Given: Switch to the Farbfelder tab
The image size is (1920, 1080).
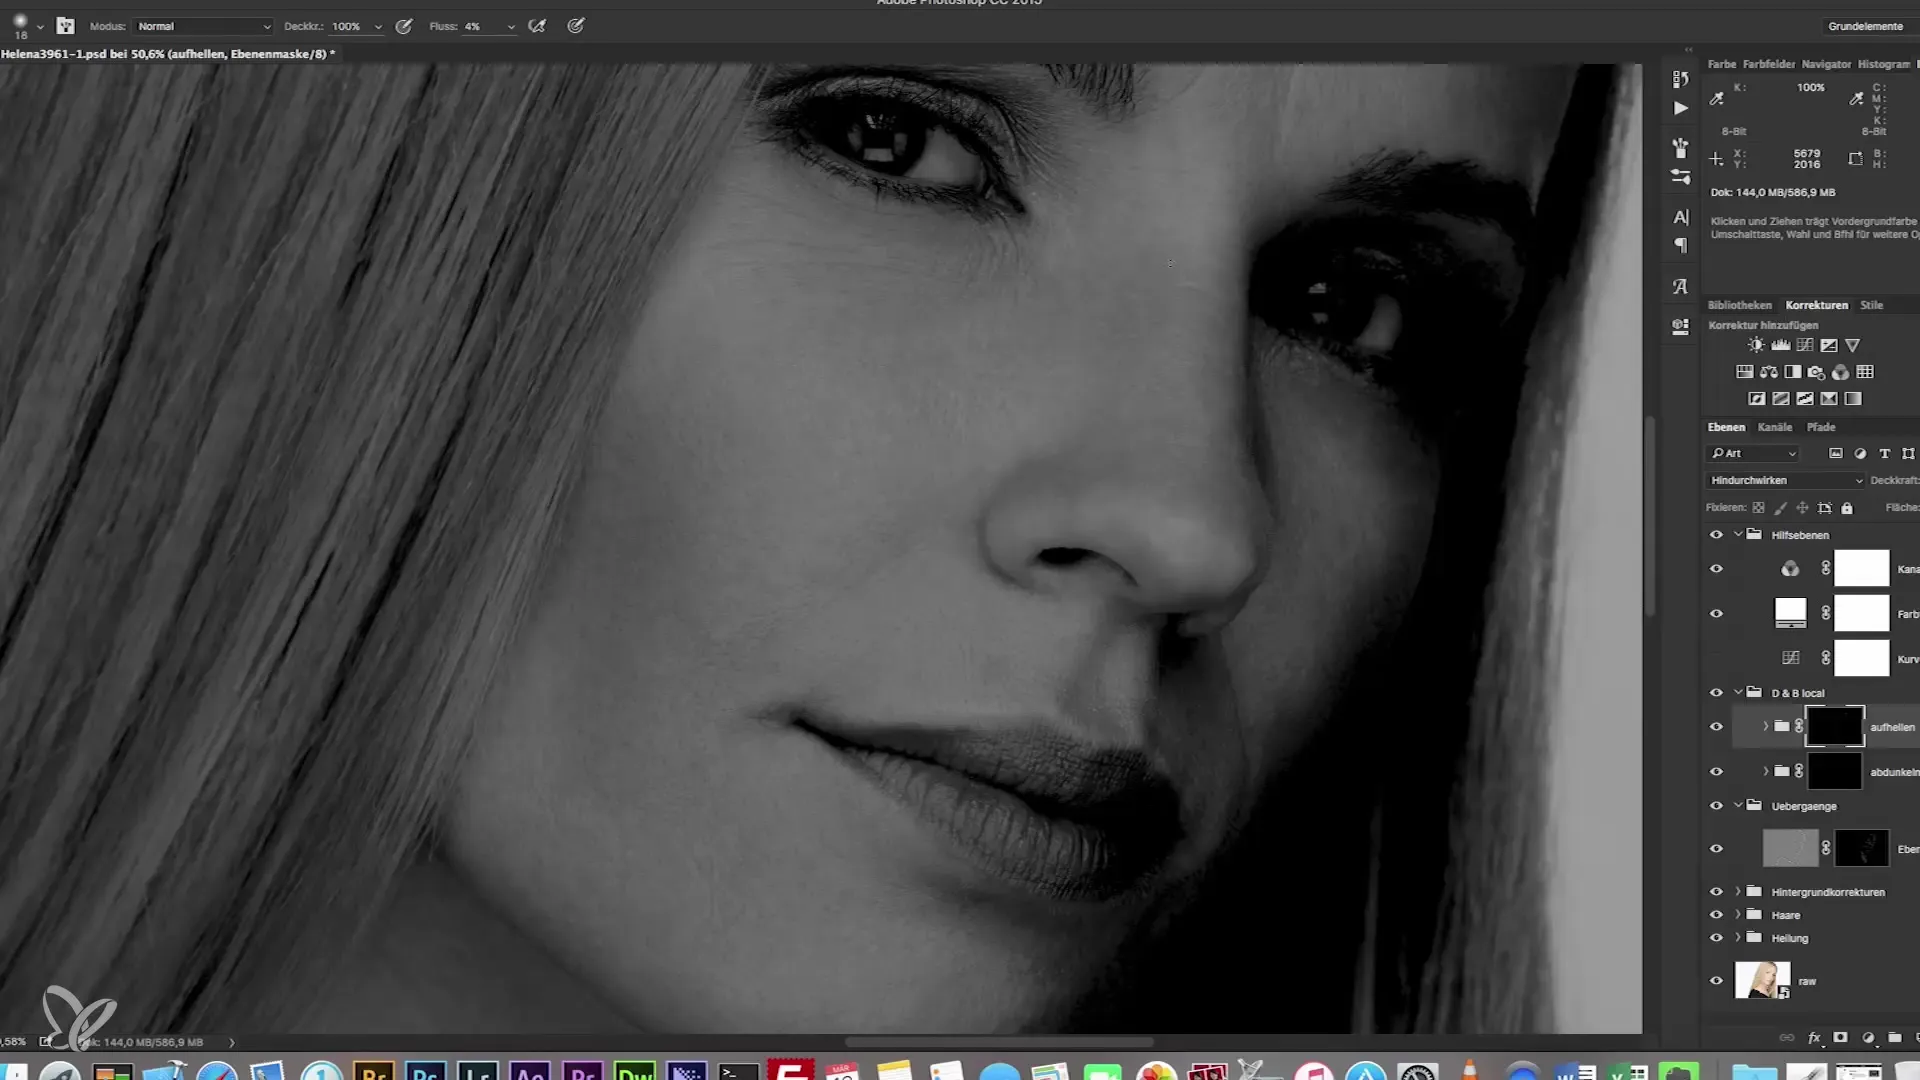Looking at the screenshot, I should [1769, 64].
